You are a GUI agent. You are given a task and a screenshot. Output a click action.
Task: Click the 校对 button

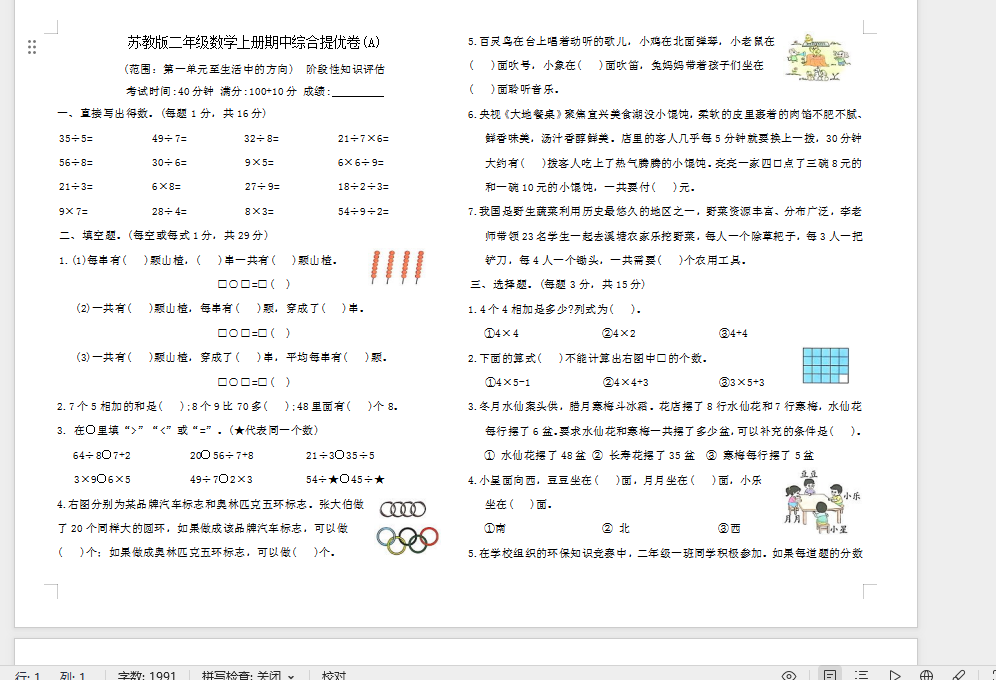(333, 676)
